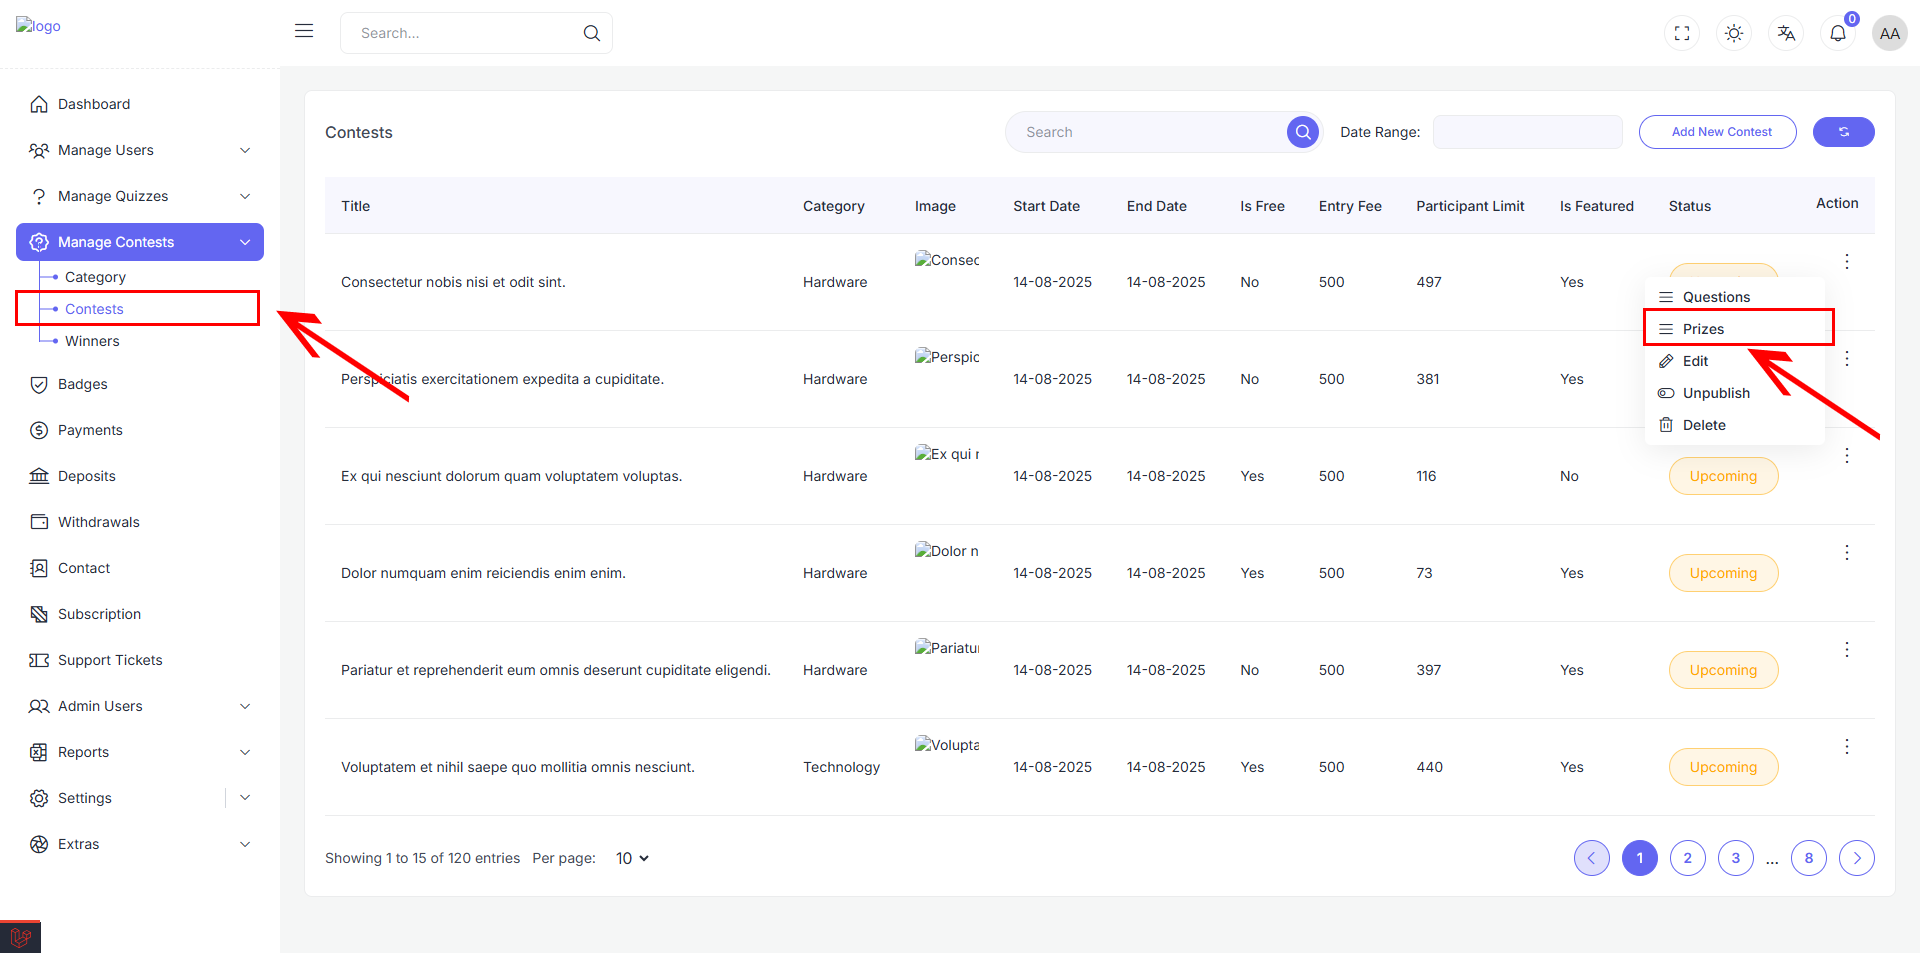Go to page 8
Screen dimensions: 1920x953
[x=1808, y=858]
